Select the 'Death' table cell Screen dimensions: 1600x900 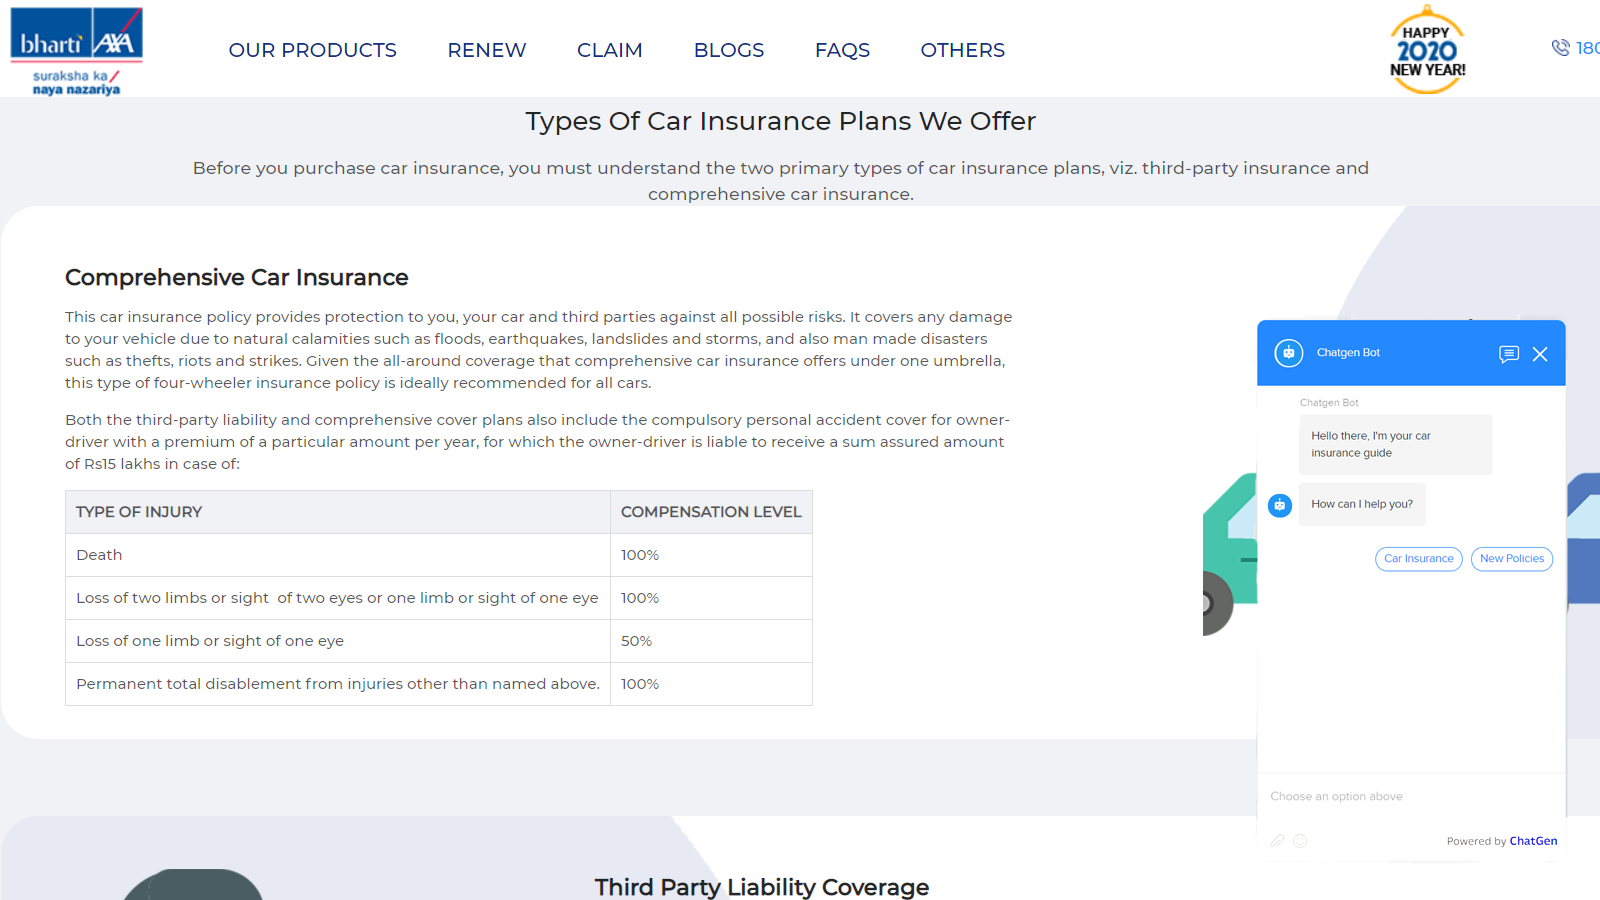[338, 555]
